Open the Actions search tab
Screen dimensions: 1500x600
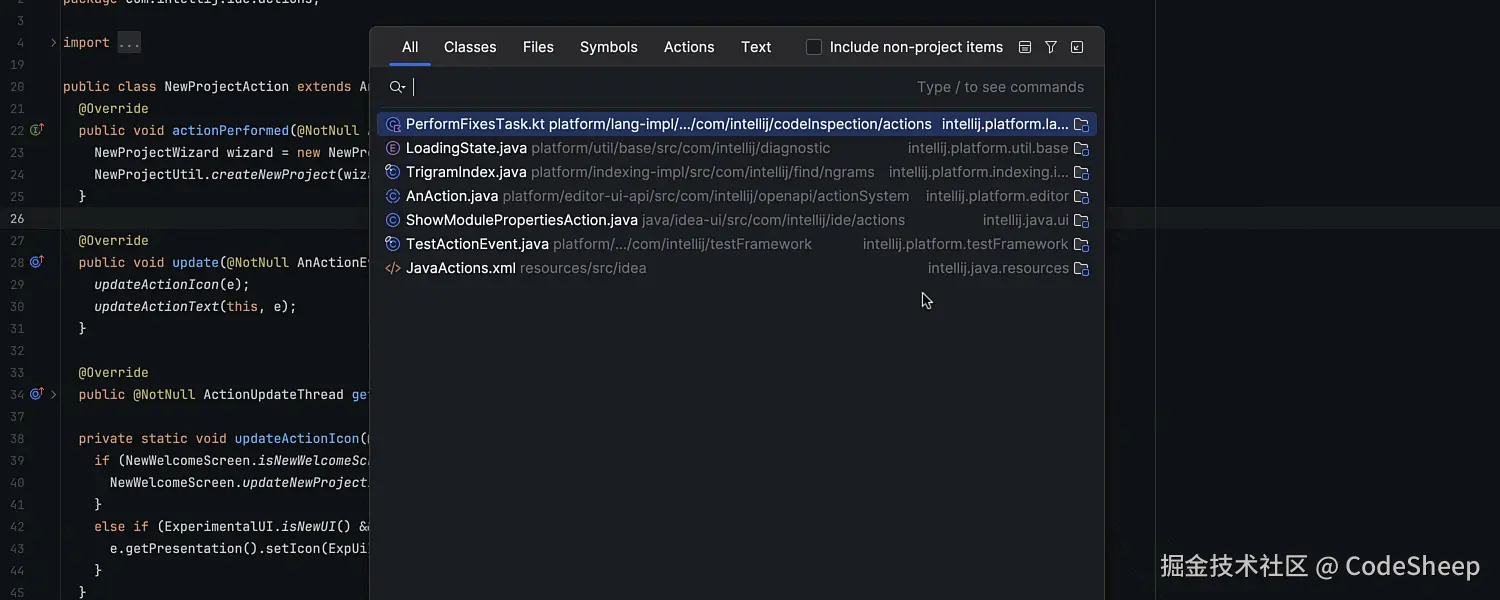pos(689,47)
